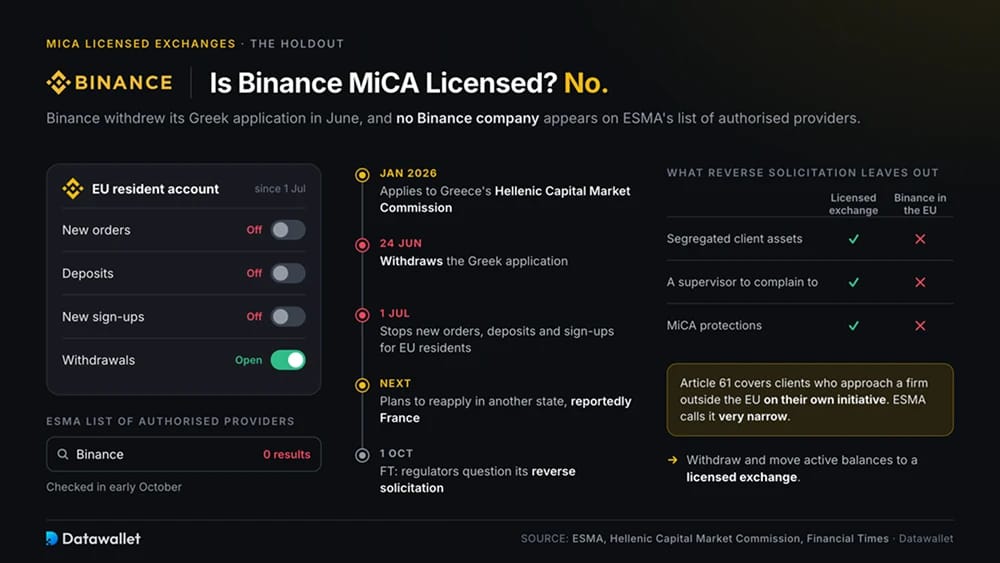Click the 'Licensed exchange' column header
Viewport: 1000px width, 563px height.
[x=853, y=204]
